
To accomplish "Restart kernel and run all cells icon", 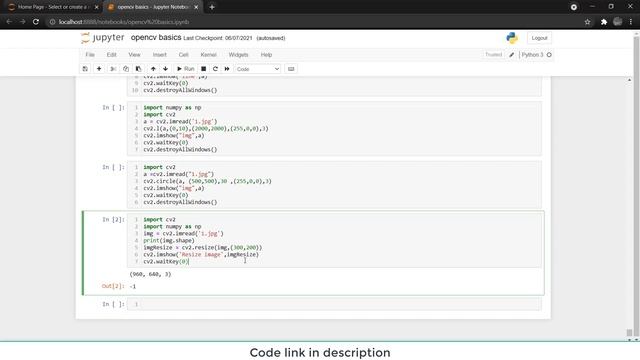I will 227,69.
